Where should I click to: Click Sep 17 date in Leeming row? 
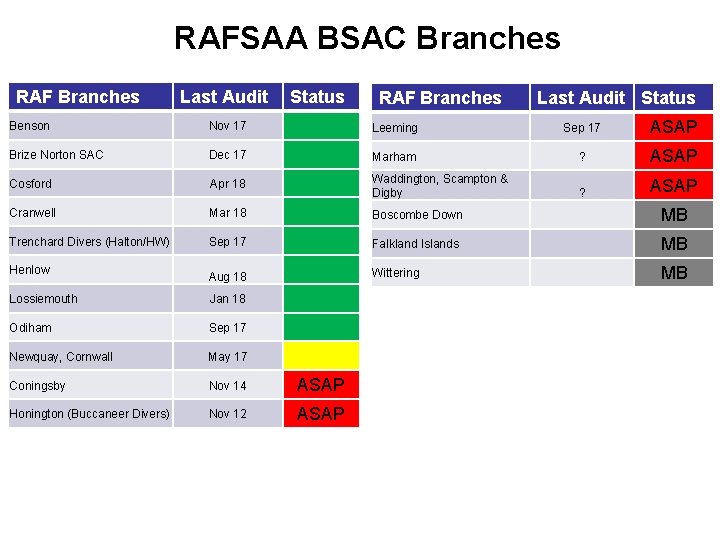click(582, 128)
